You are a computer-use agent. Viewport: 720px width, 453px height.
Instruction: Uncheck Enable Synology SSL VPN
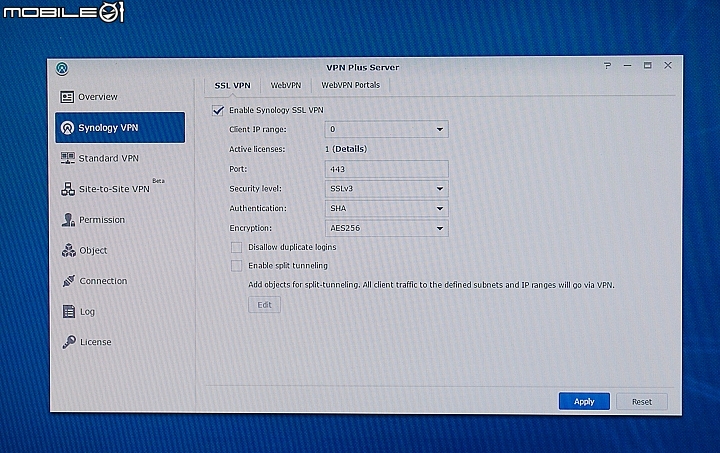(218, 110)
